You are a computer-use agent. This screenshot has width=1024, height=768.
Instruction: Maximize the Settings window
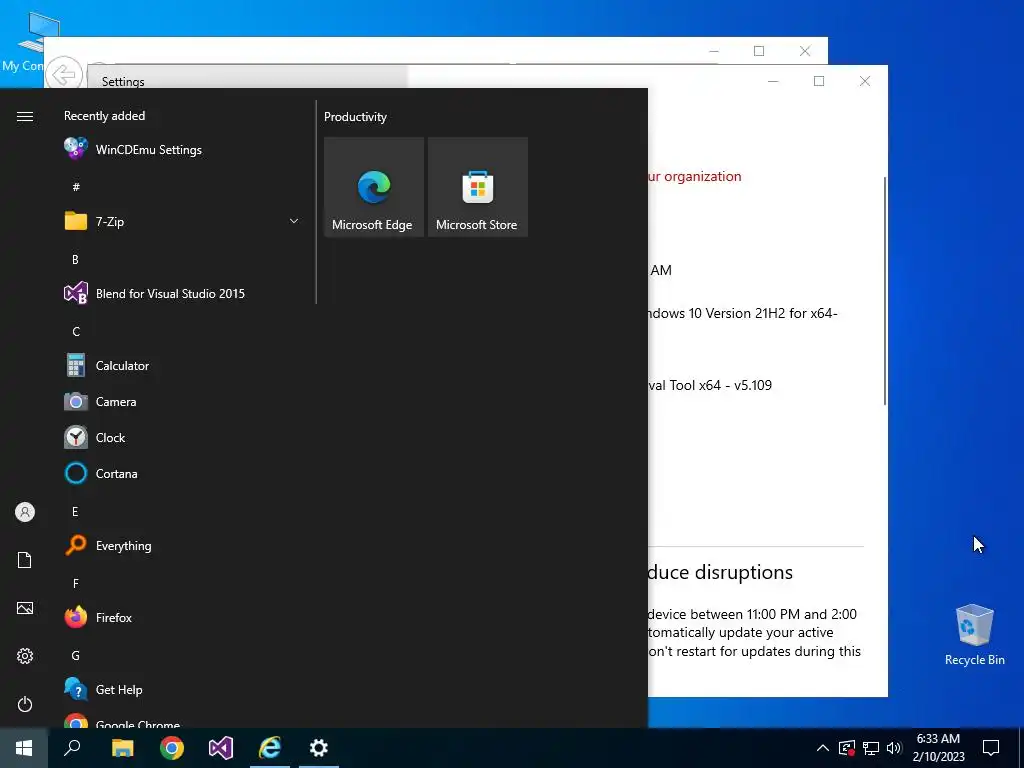(x=819, y=81)
